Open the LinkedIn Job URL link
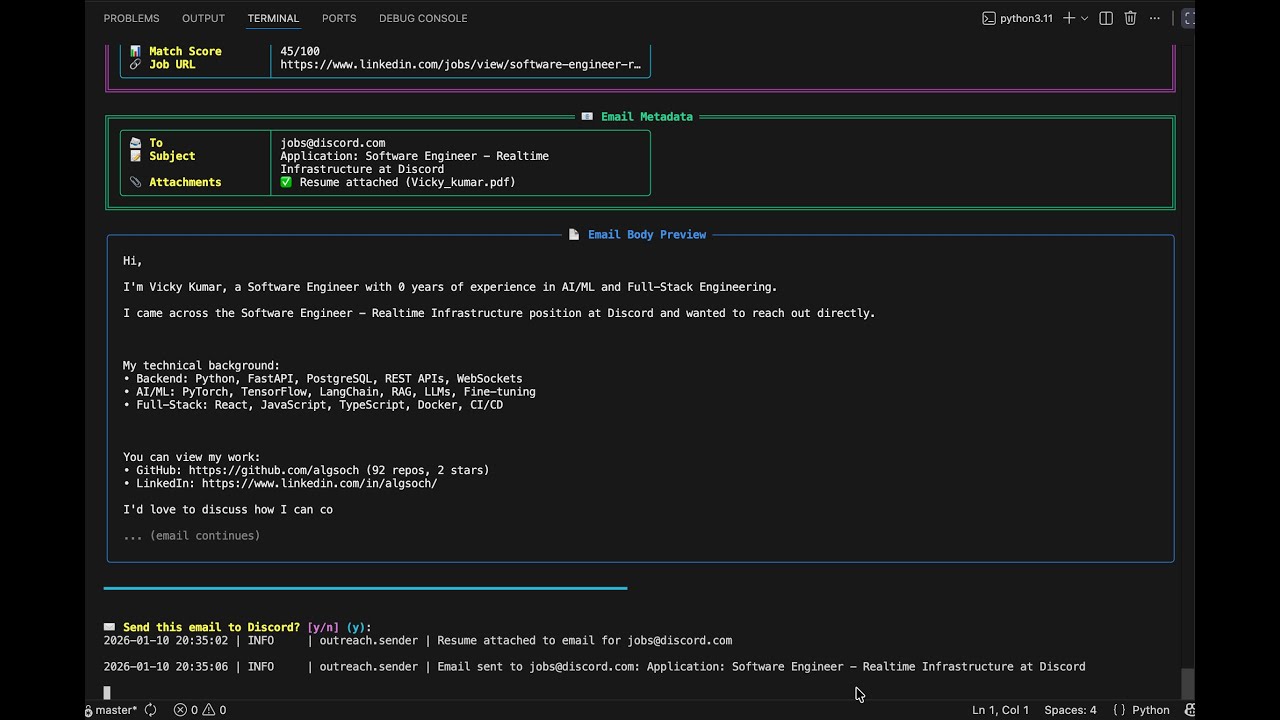1280x720 pixels. click(461, 64)
